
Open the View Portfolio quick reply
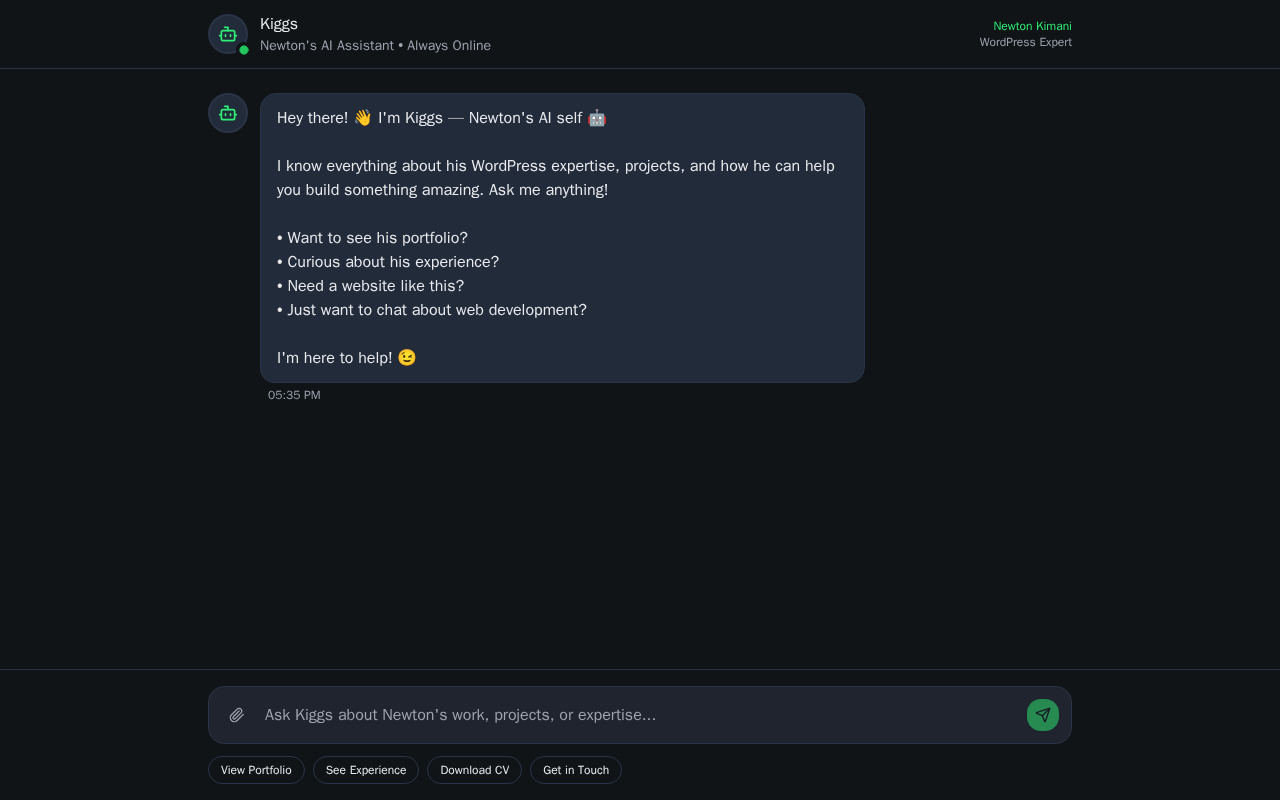tap(256, 770)
